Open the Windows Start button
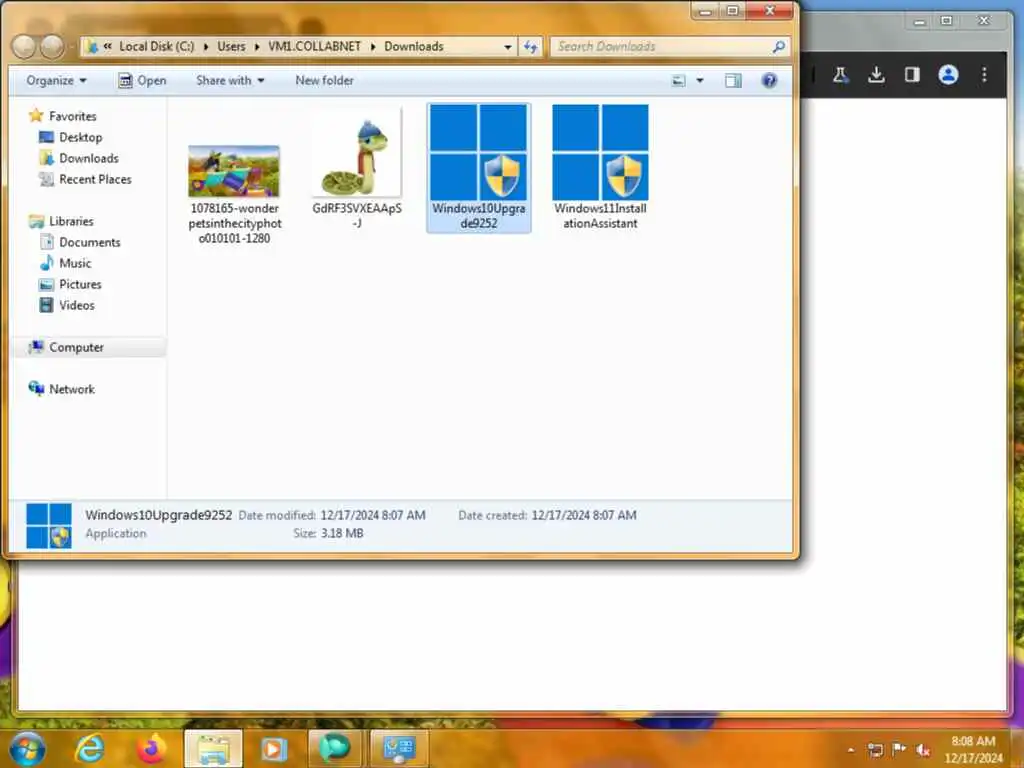This screenshot has width=1024, height=768. [x=26, y=749]
